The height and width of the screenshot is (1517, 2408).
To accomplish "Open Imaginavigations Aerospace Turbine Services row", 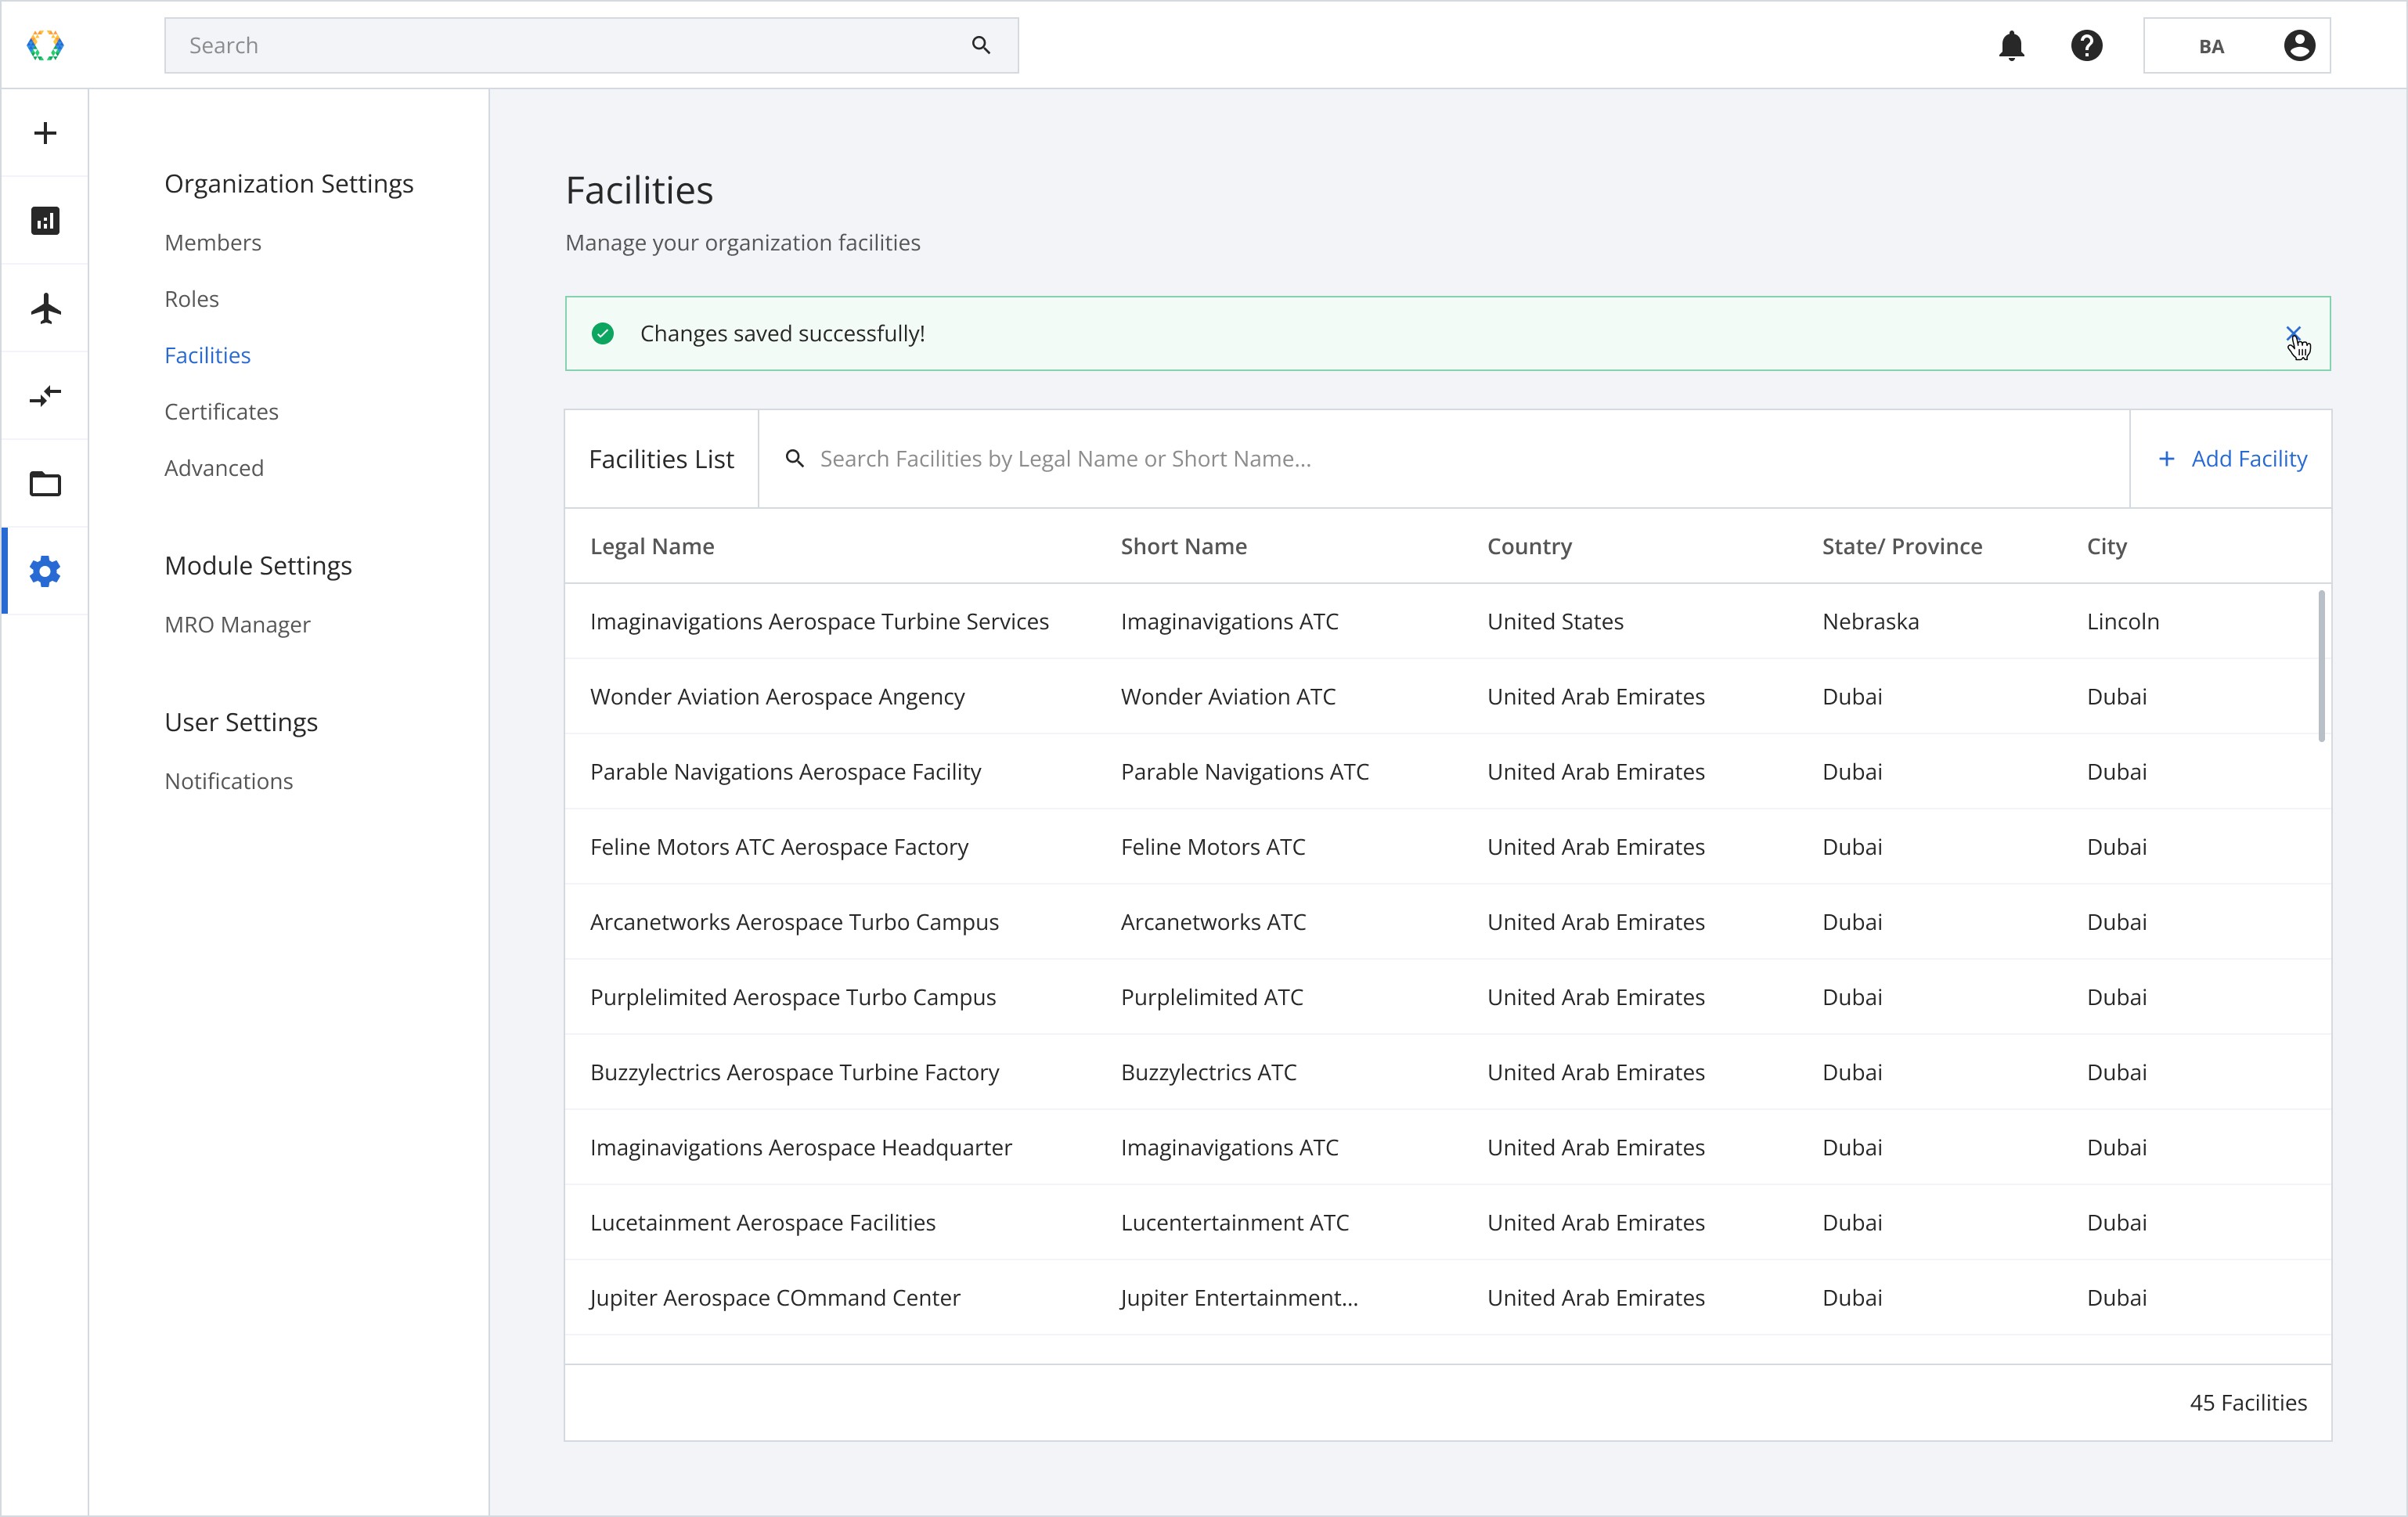I will [x=1448, y=621].
